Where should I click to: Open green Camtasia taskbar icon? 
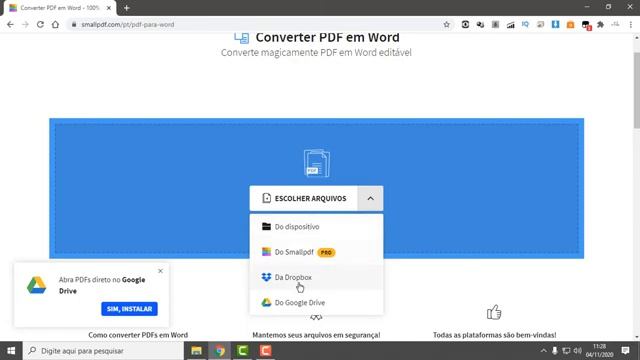pyautogui.click(x=242, y=351)
